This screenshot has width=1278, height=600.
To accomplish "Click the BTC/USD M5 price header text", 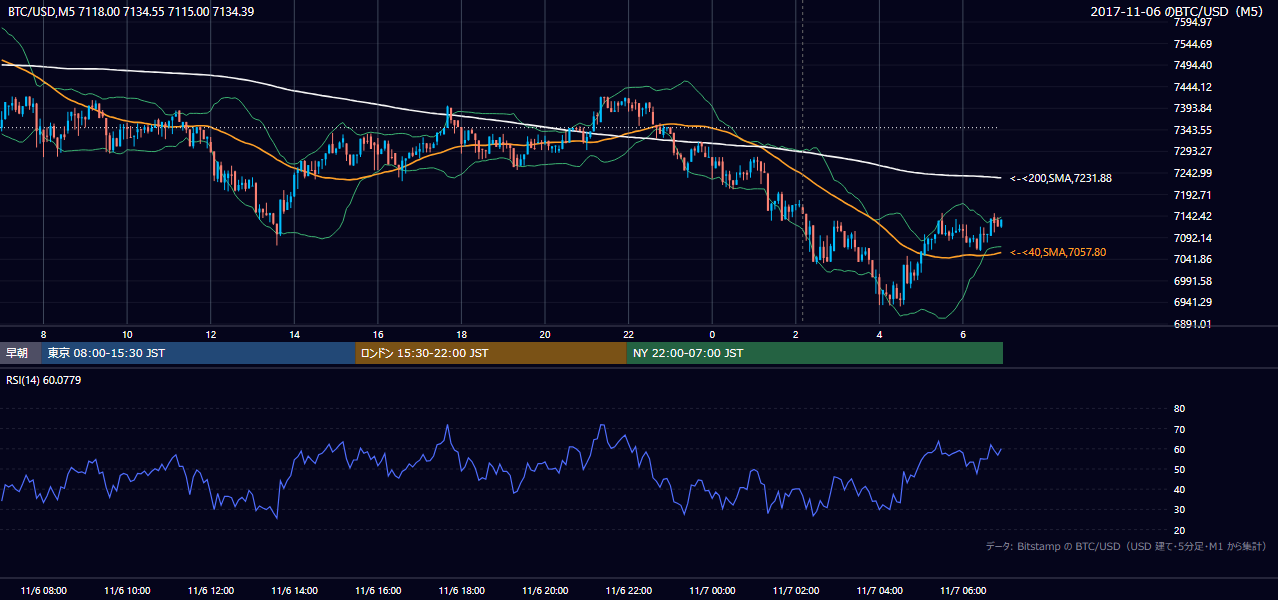I will (x=131, y=12).
